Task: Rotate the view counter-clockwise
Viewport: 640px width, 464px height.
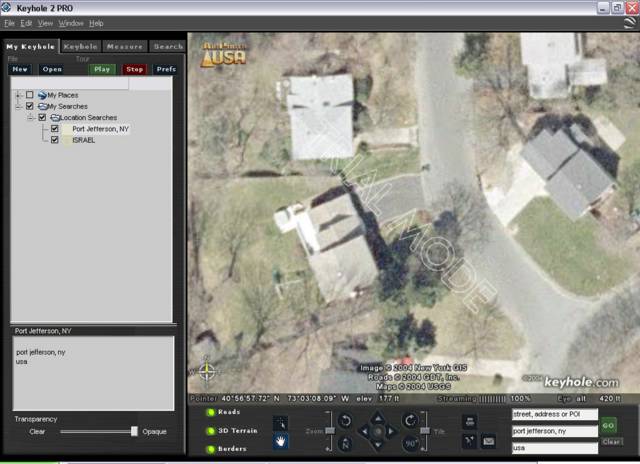Action: (x=345, y=421)
